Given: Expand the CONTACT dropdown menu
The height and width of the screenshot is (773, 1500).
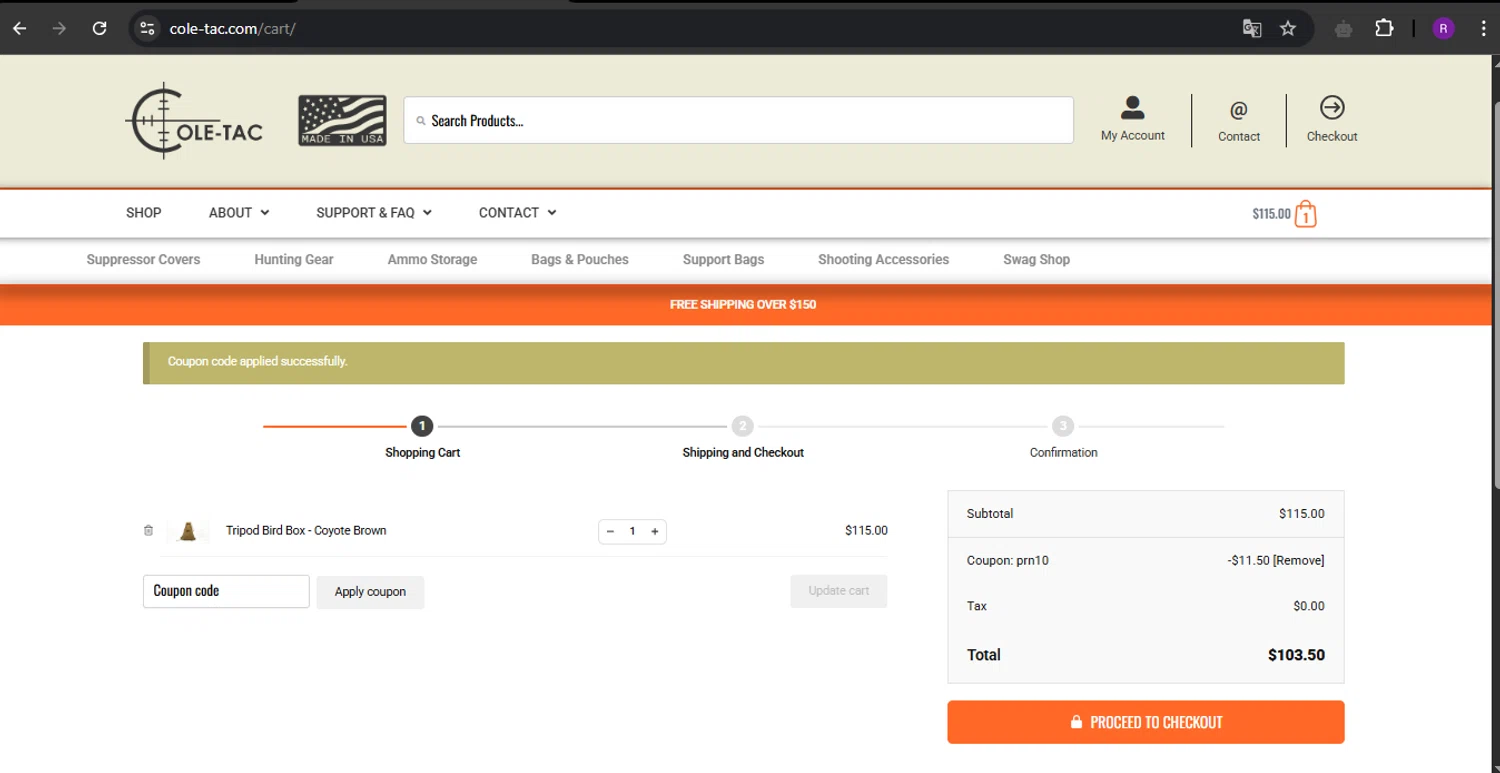Looking at the screenshot, I should coord(517,212).
